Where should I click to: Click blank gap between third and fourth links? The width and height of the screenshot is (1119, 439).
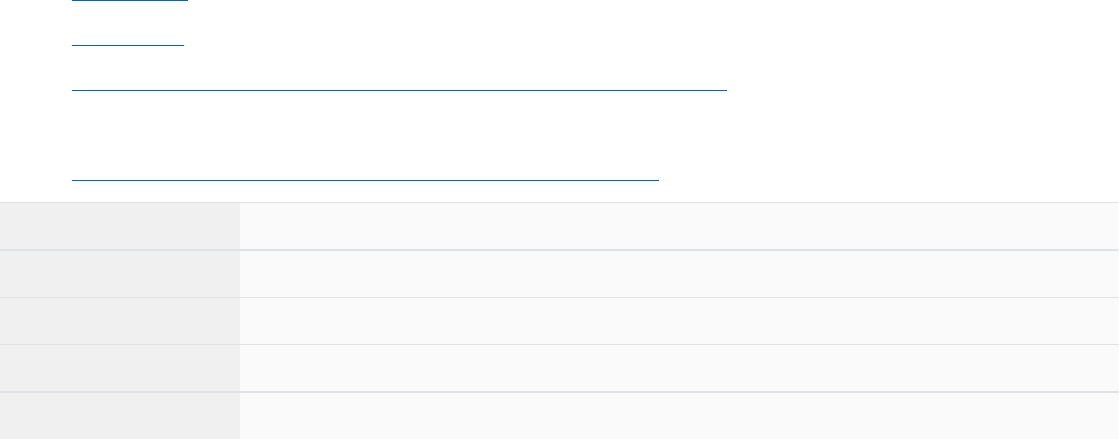coord(400,132)
